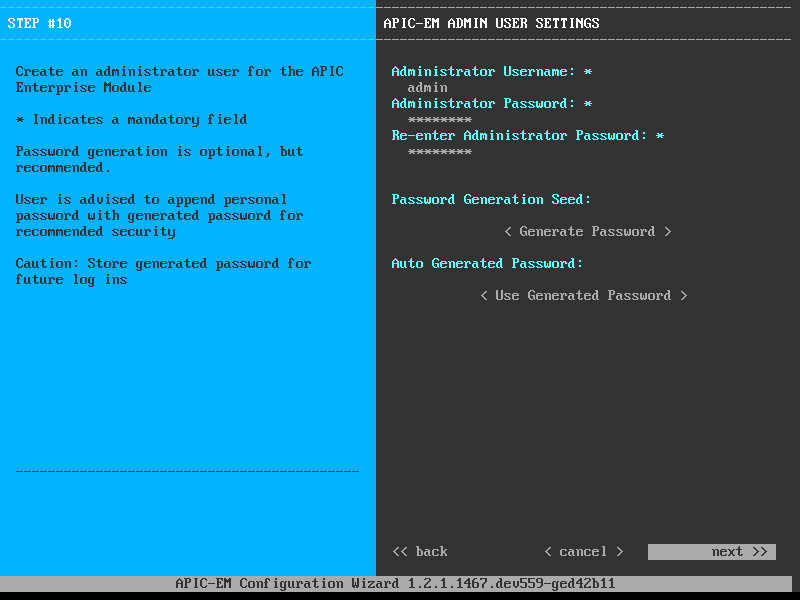The width and height of the screenshot is (800, 600).
Task: Click the Auto Generated Password label
Action: [x=487, y=264]
